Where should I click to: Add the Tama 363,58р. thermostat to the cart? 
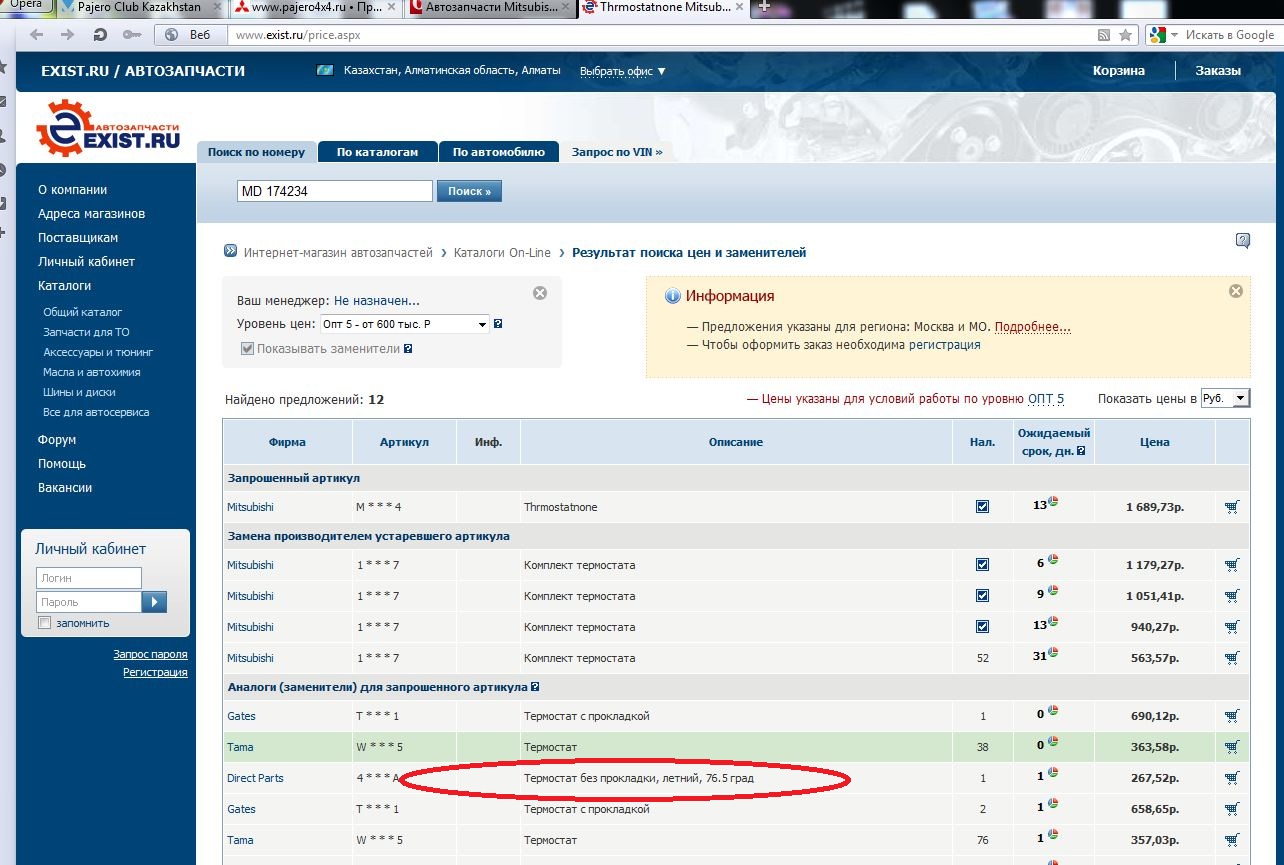tap(1231, 747)
